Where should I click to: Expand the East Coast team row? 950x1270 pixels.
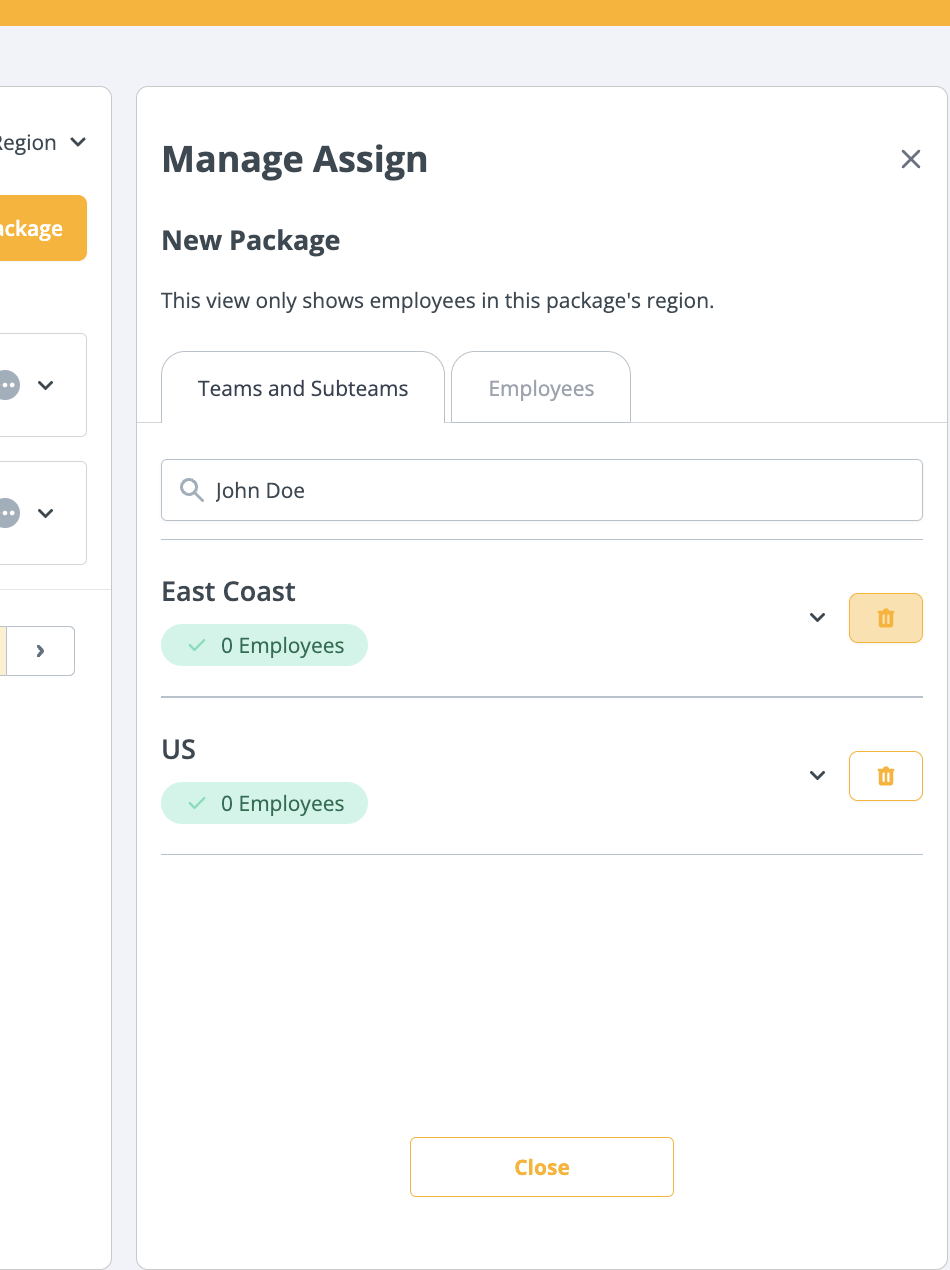[817, 618]
